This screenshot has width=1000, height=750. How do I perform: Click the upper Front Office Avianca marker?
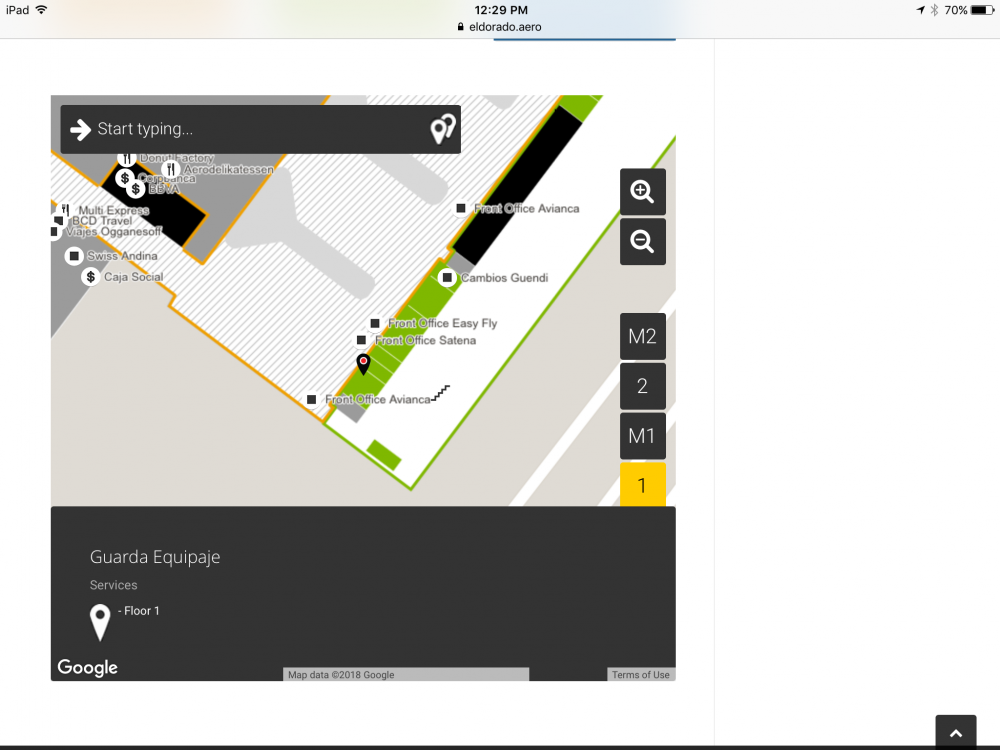pyautogui.click(x=460, y=208)
